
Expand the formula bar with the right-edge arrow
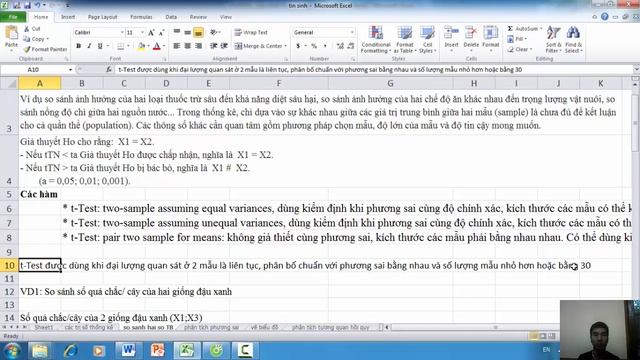click(x=636, y=69)
